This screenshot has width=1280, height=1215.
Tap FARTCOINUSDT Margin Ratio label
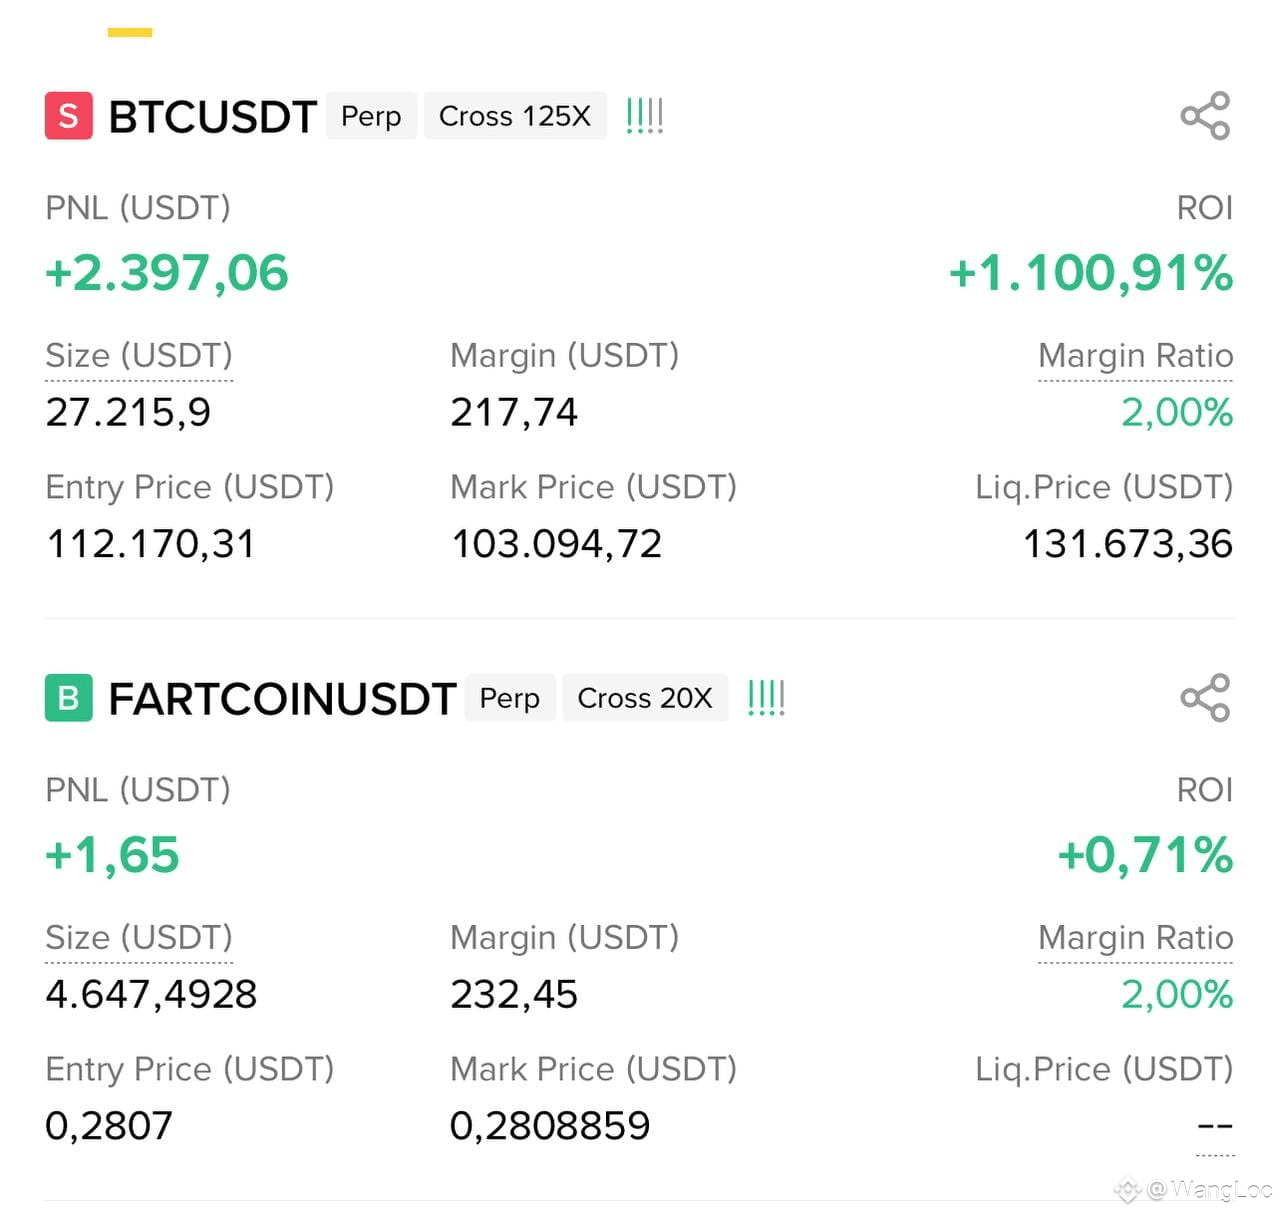pyautogui.click(x=1135, y=938)
